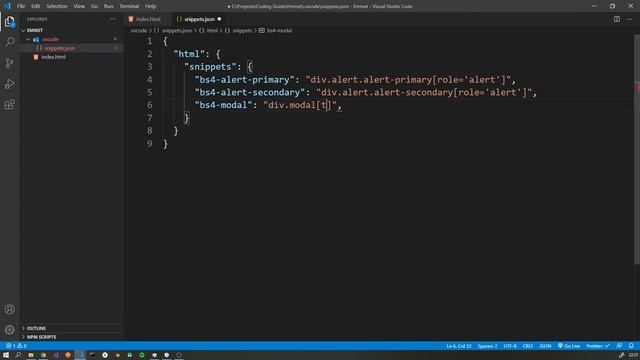Open the Selection menu
This screenshot has width=640, height=360.
pyautogui.click(x=57, y=6)
